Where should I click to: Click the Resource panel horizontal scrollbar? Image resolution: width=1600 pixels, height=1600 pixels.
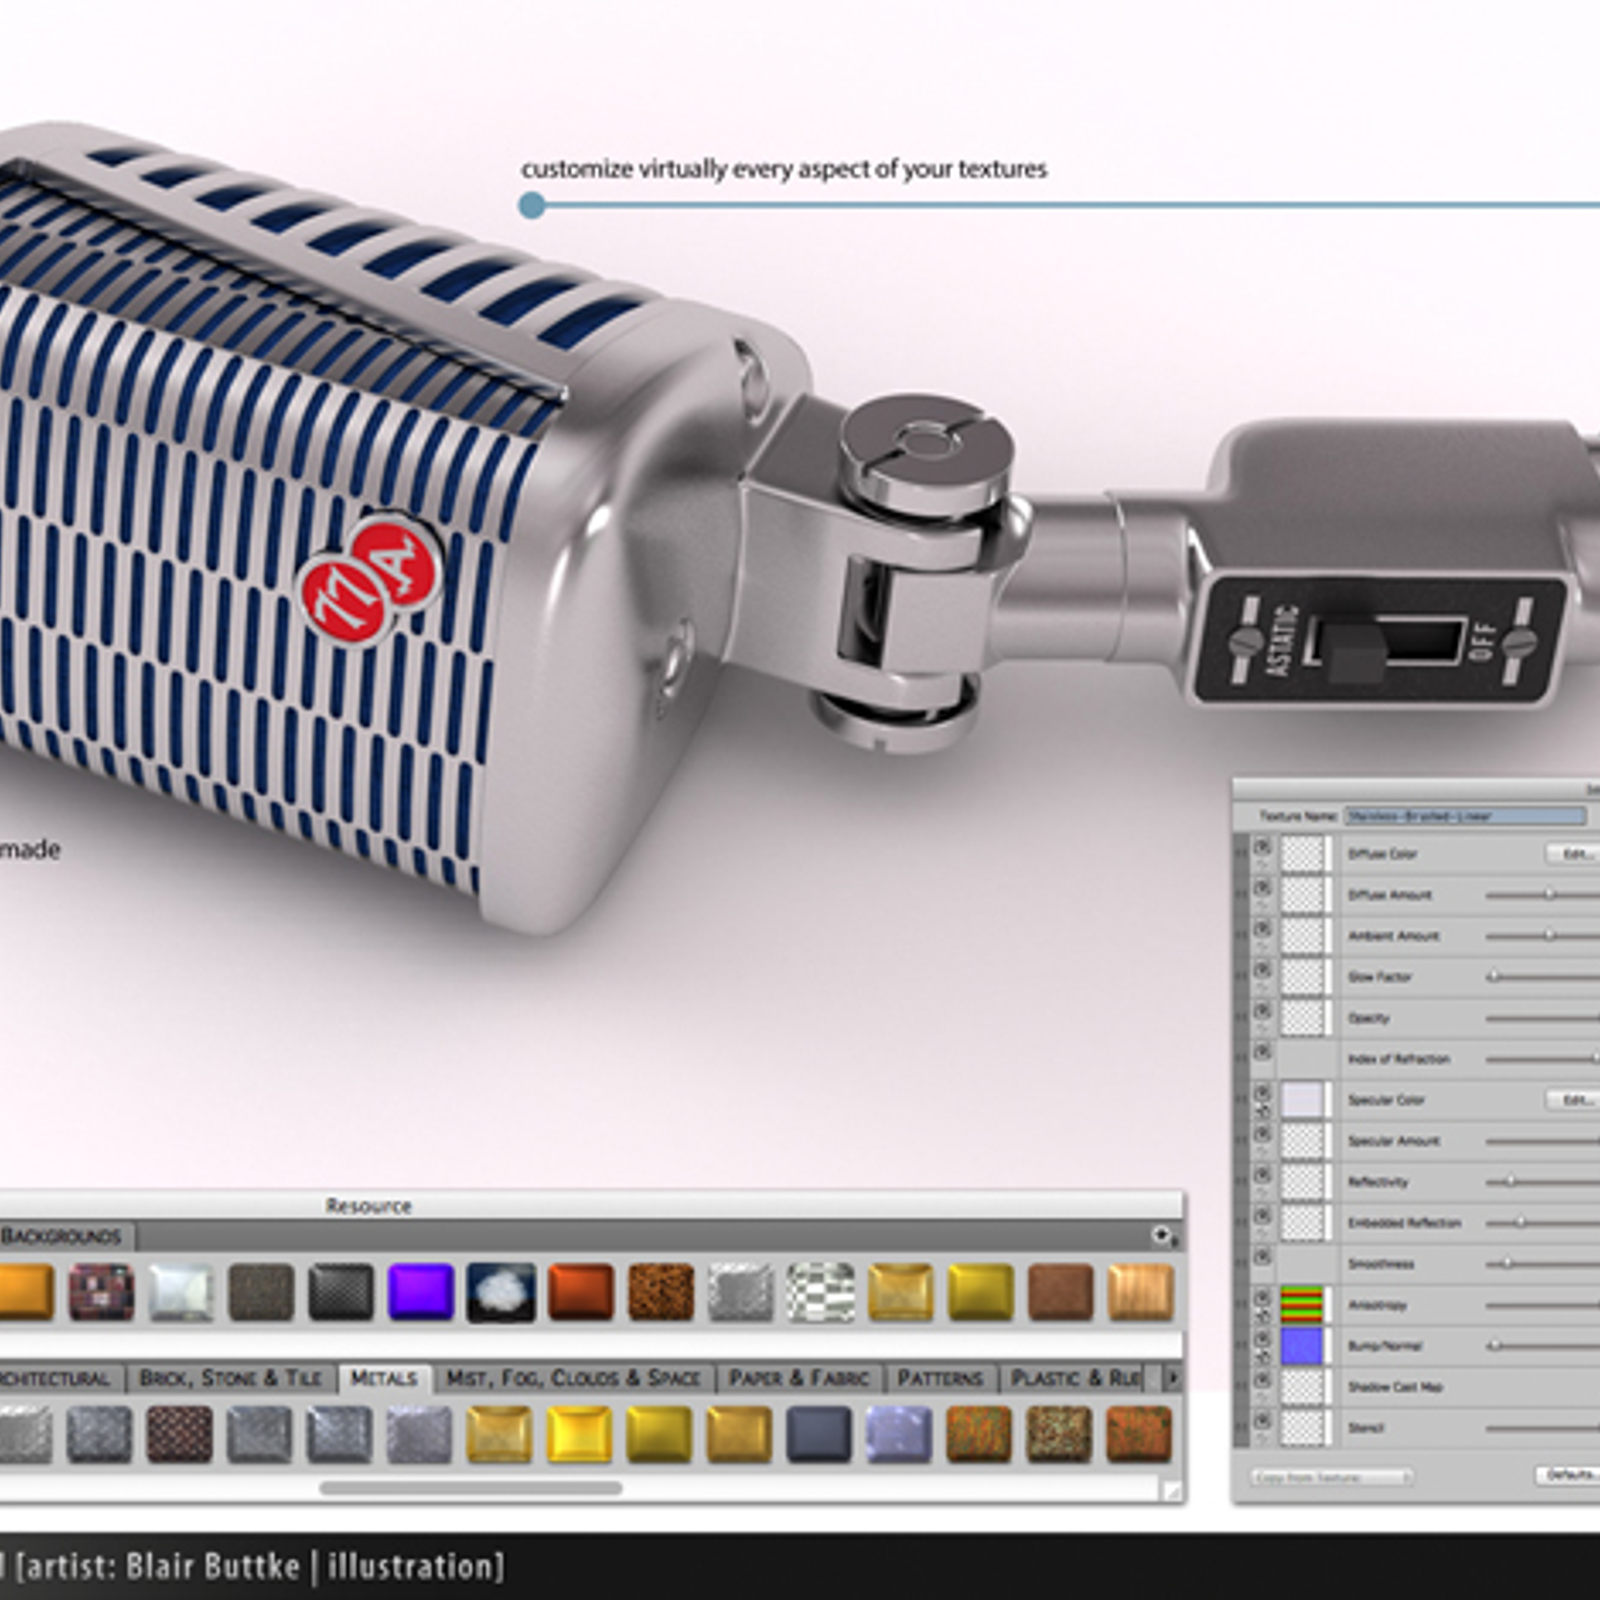[471, 1488]
